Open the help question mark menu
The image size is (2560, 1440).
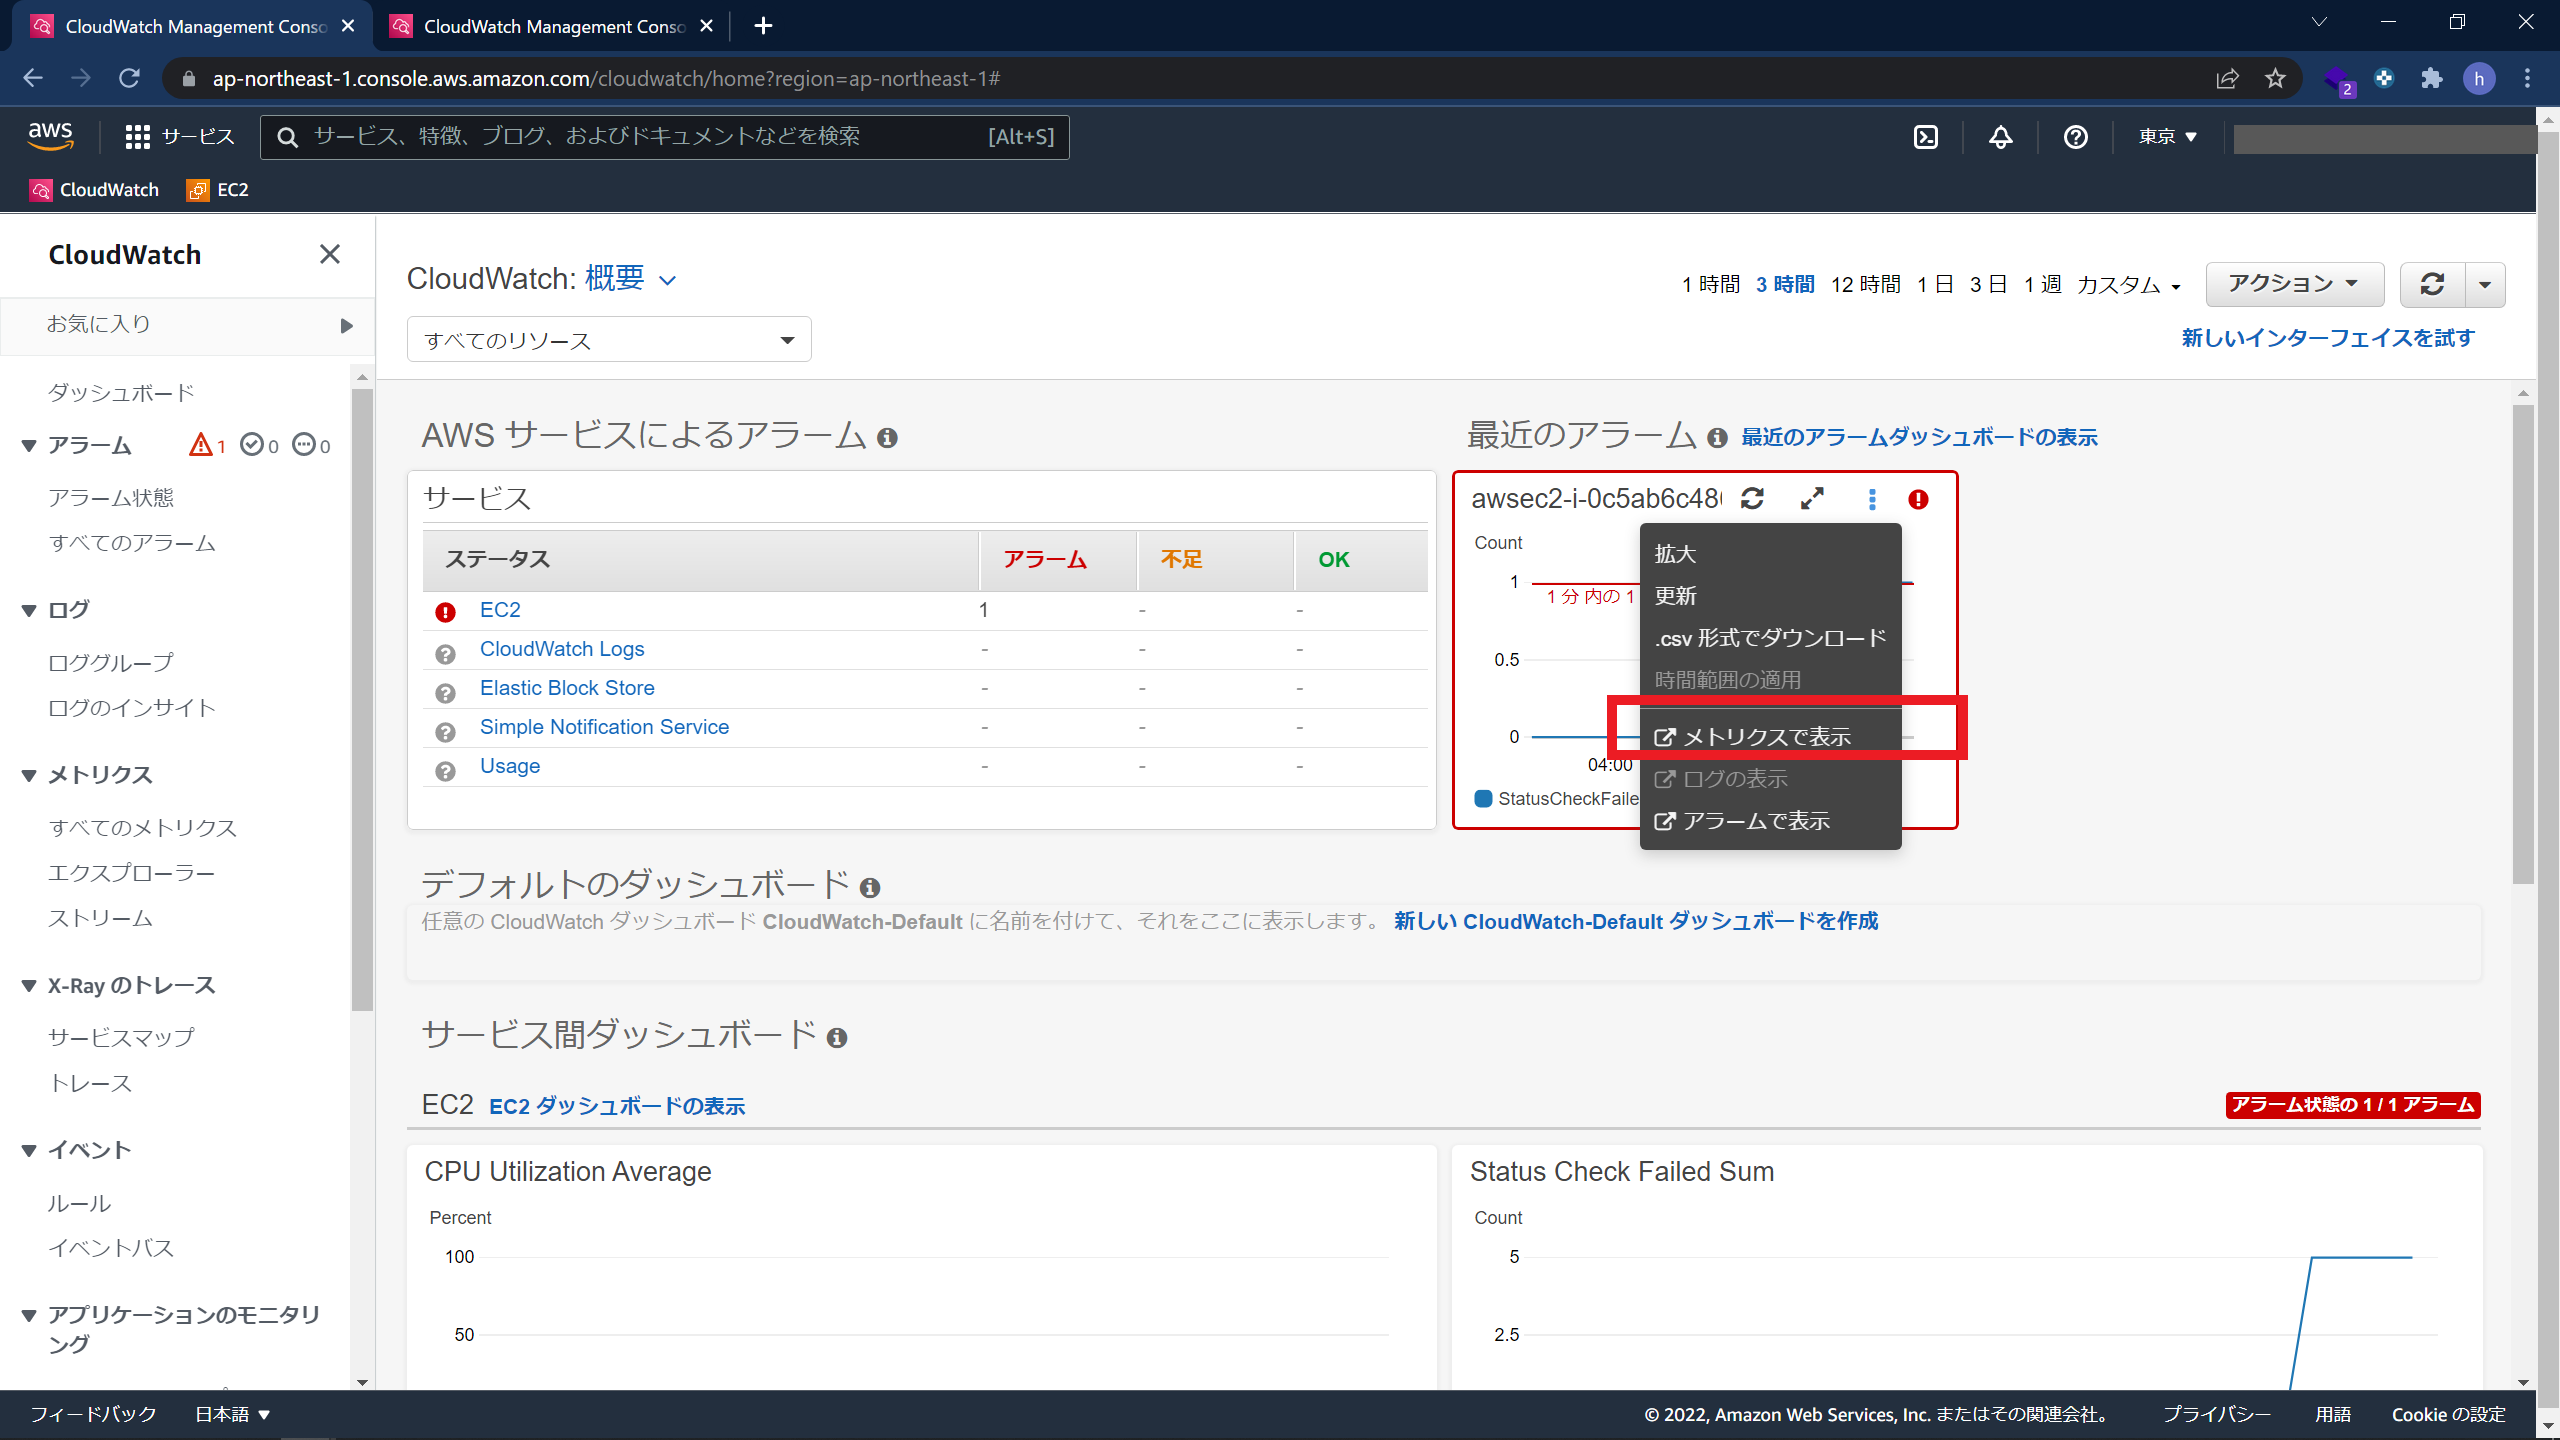[x=2076, y=137]
